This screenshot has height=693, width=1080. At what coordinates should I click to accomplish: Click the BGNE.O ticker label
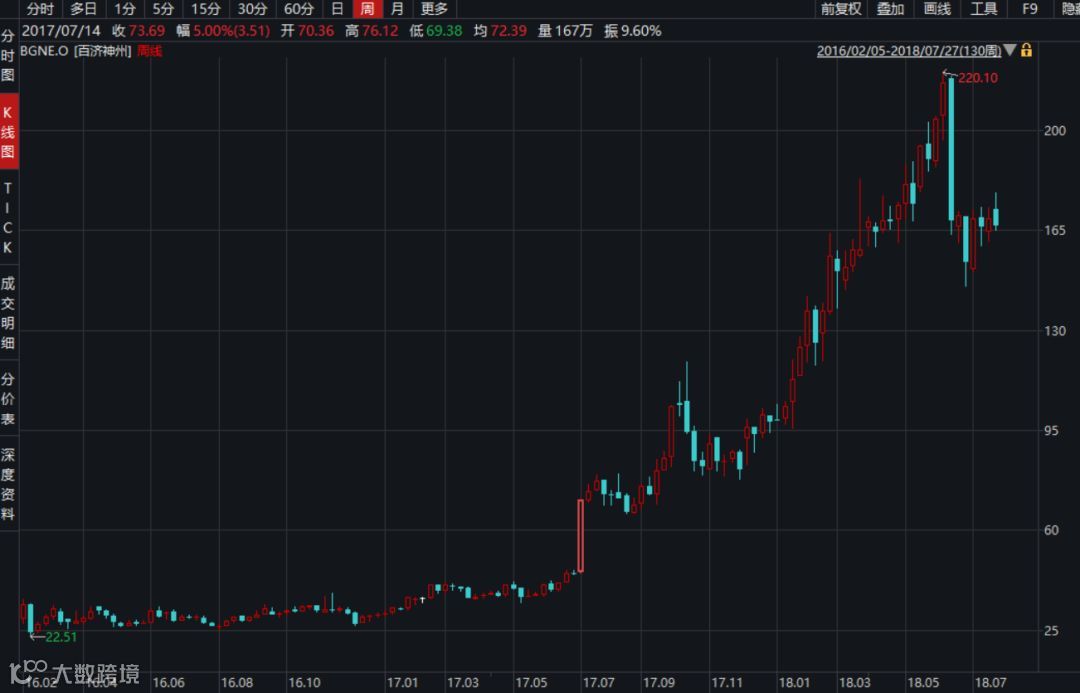point(44,51)
